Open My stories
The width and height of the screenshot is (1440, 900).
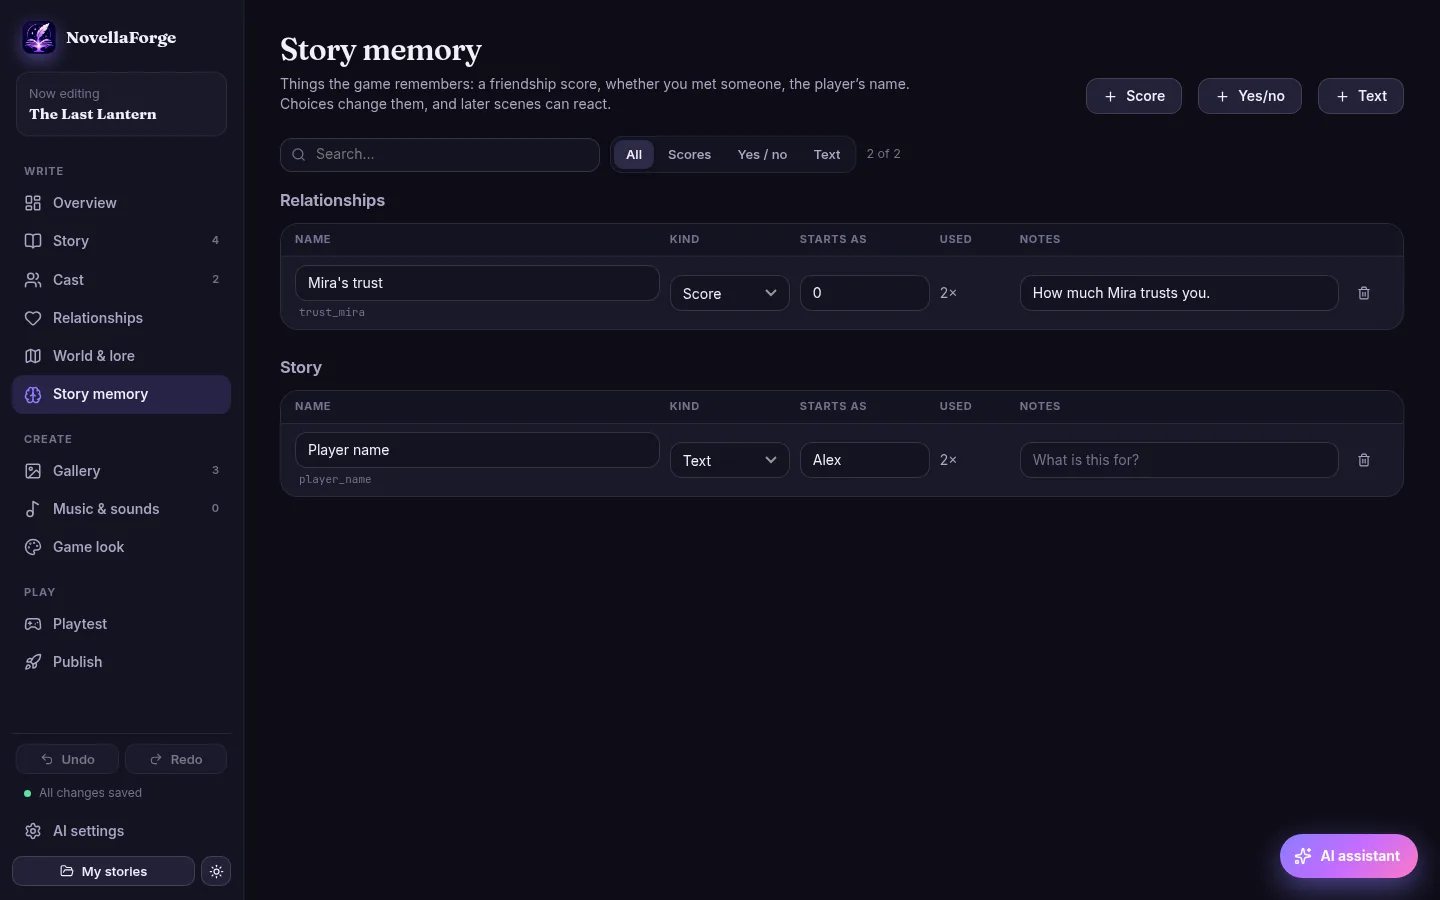click(103, 871)
